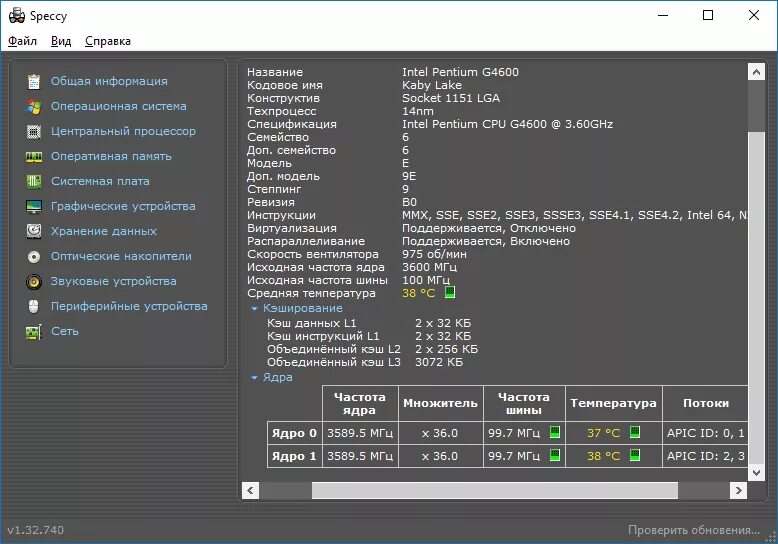The image size is (778, 544).
Task: Click the Intel Pentium G4600 name value
Action: 460,72
